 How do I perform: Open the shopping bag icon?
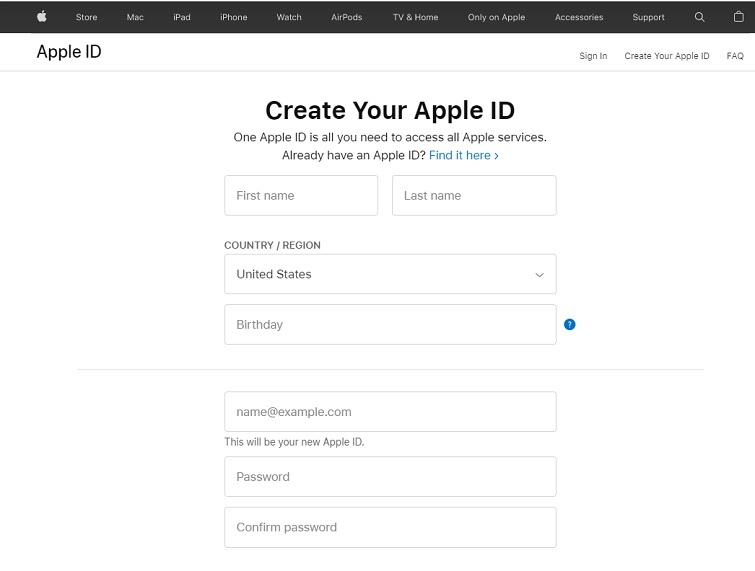739,17
